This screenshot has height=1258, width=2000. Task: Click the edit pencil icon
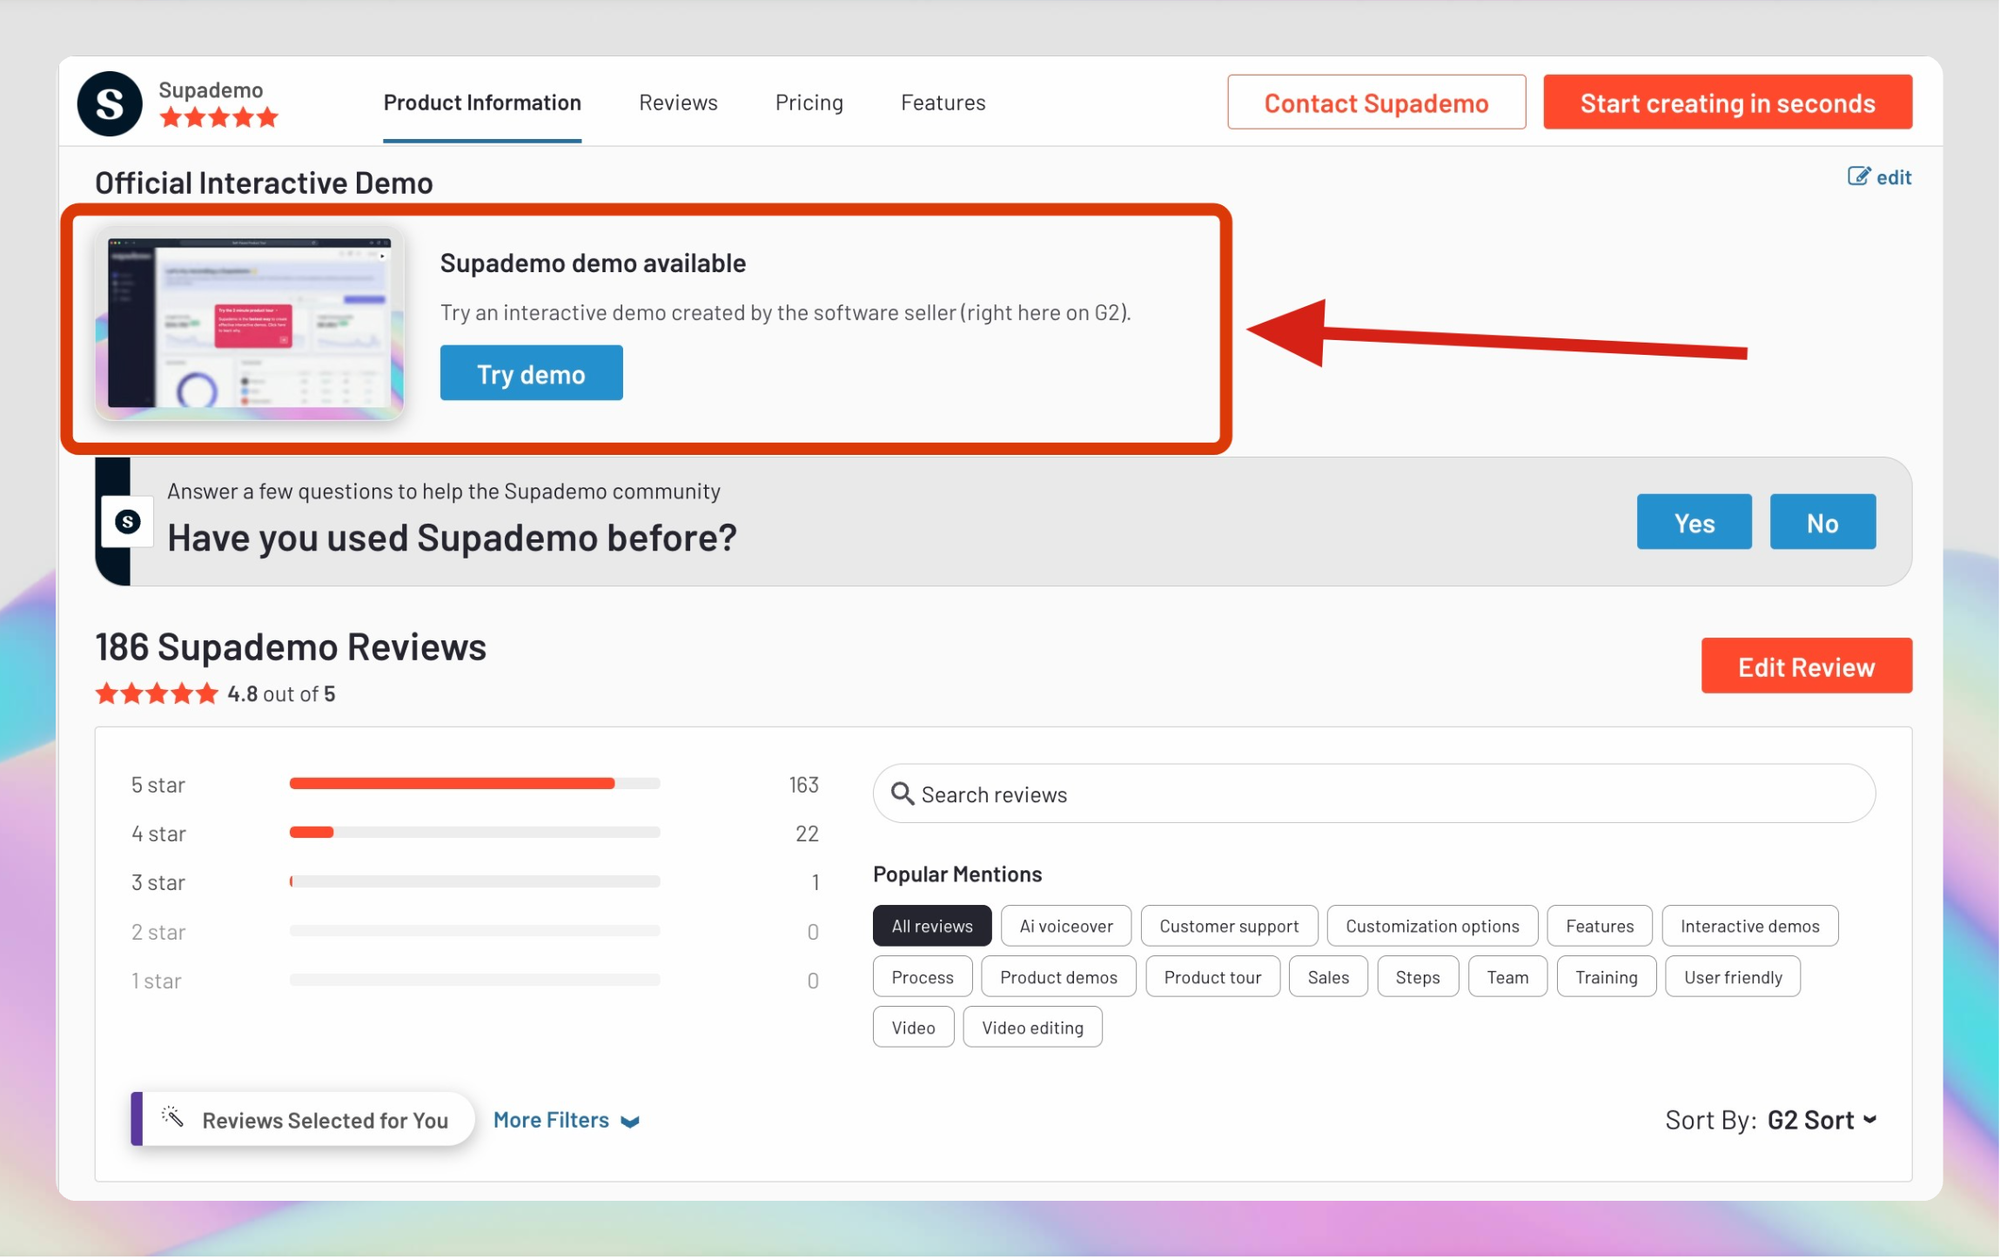[x=1858, y=177]
